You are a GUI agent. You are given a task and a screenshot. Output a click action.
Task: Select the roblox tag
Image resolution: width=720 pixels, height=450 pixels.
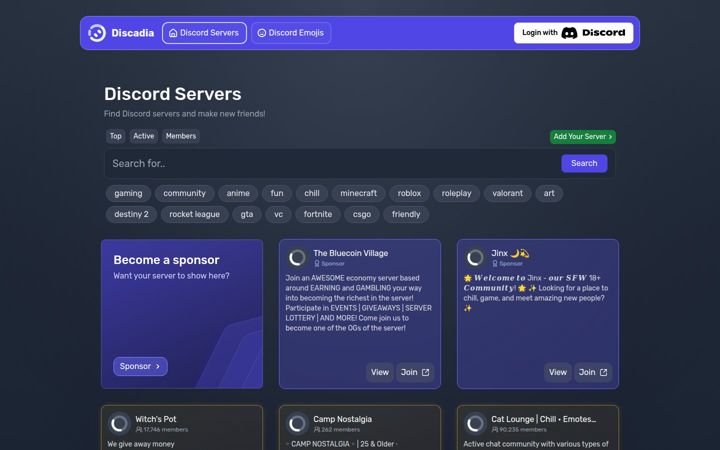[x=410, y=193]
